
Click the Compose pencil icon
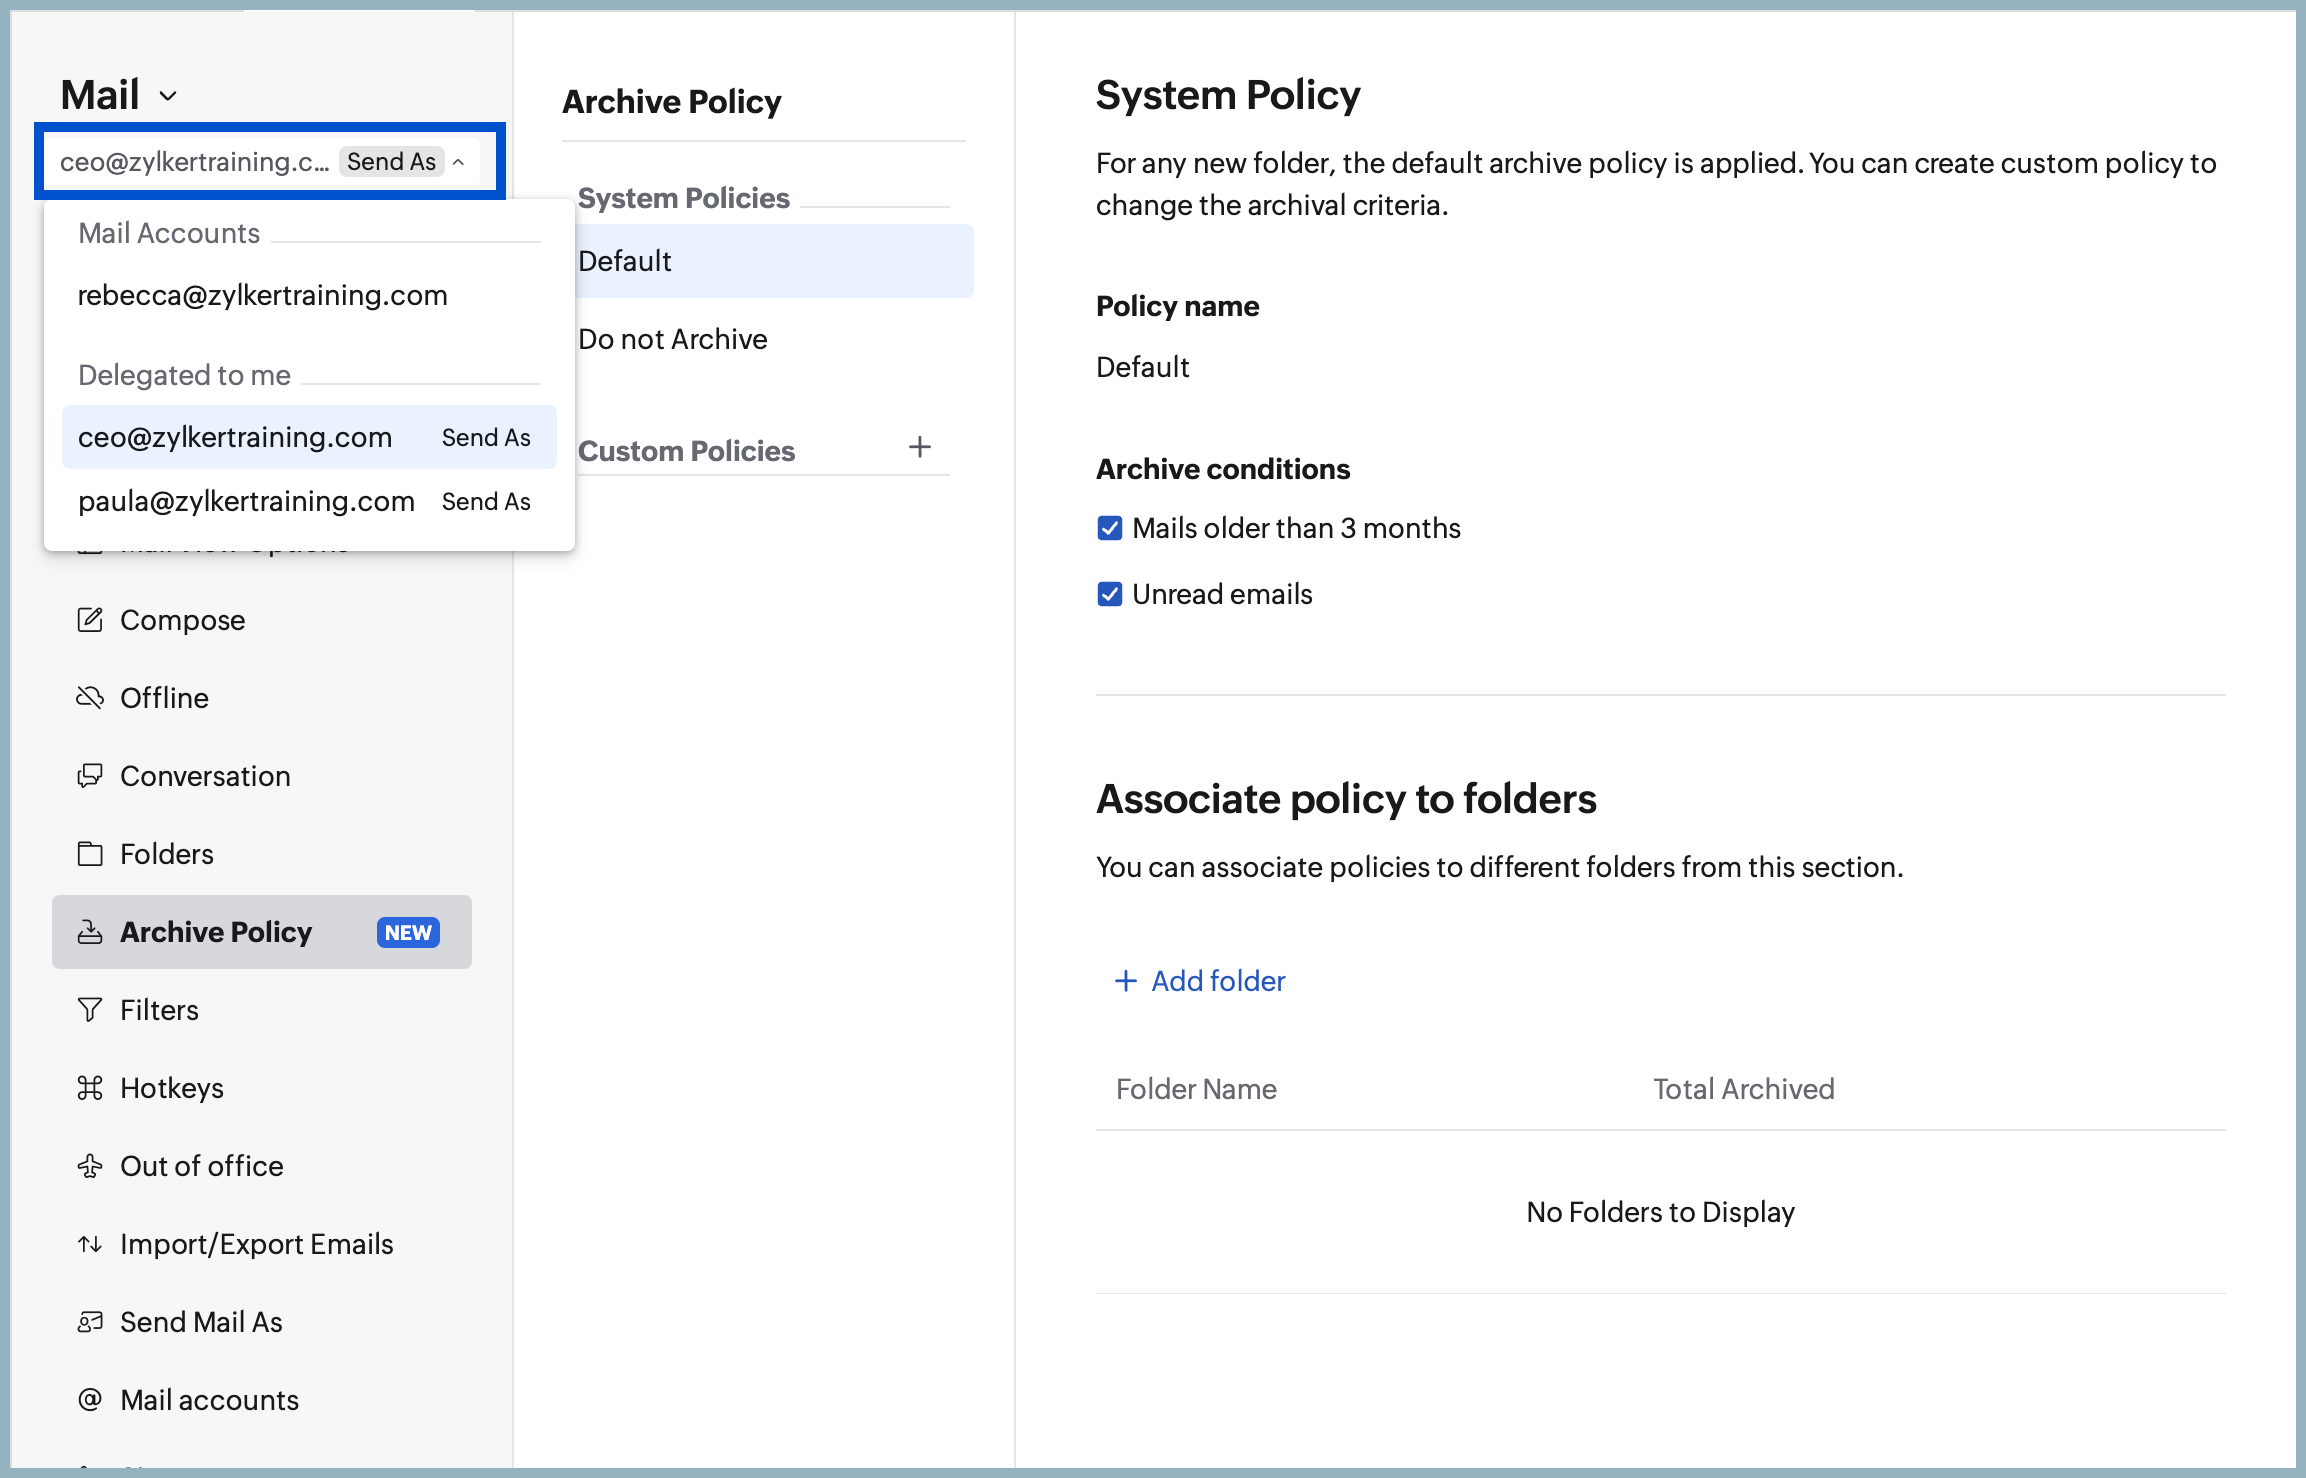(90, 620)
